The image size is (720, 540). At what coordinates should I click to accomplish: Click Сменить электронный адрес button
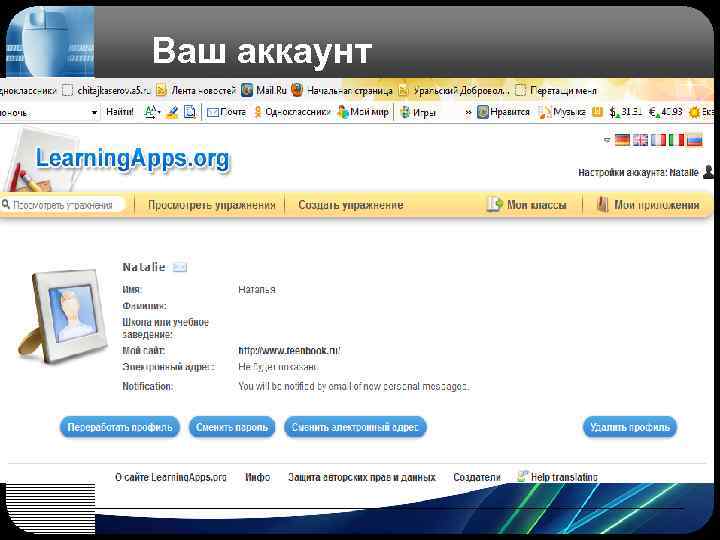(x=355, y=427)
